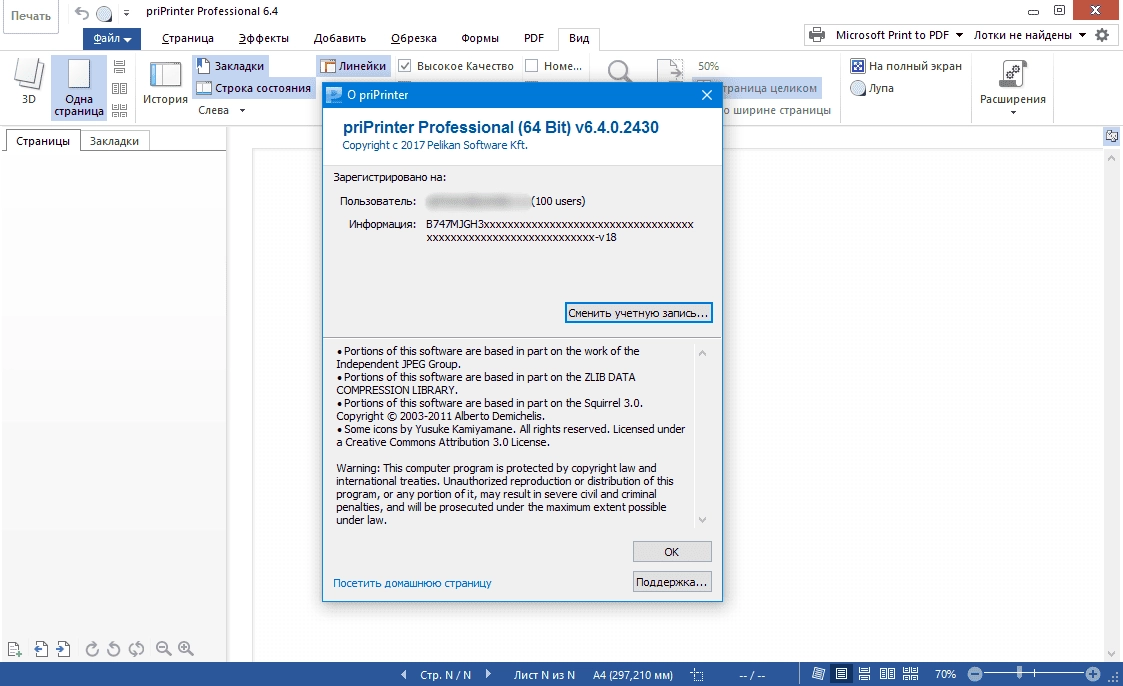Select the 3D view icon
This screenshot has width=1123, height=686.
point(29,82)
